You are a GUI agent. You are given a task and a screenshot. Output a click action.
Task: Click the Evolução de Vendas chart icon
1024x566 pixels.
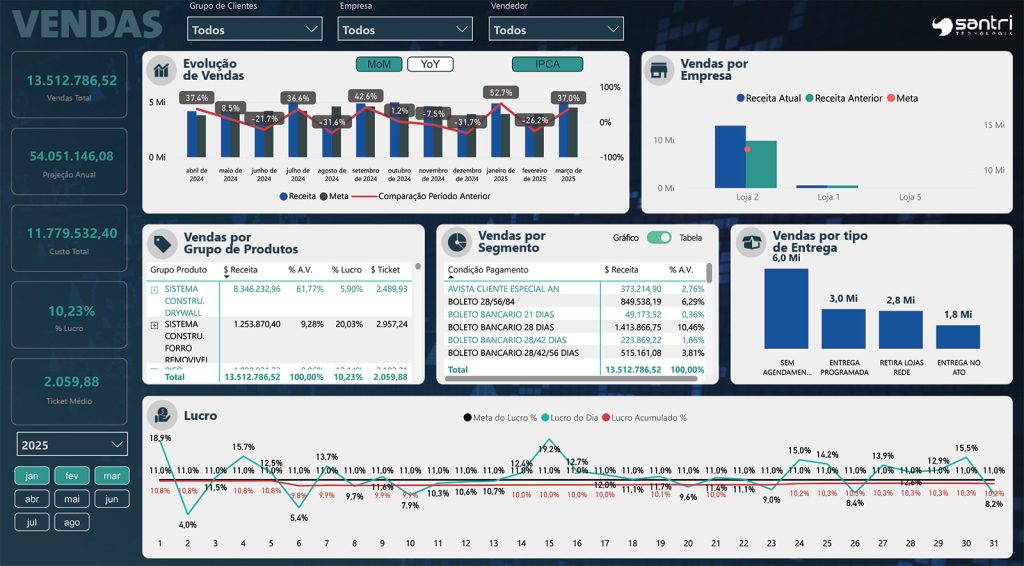click(160, 70)
